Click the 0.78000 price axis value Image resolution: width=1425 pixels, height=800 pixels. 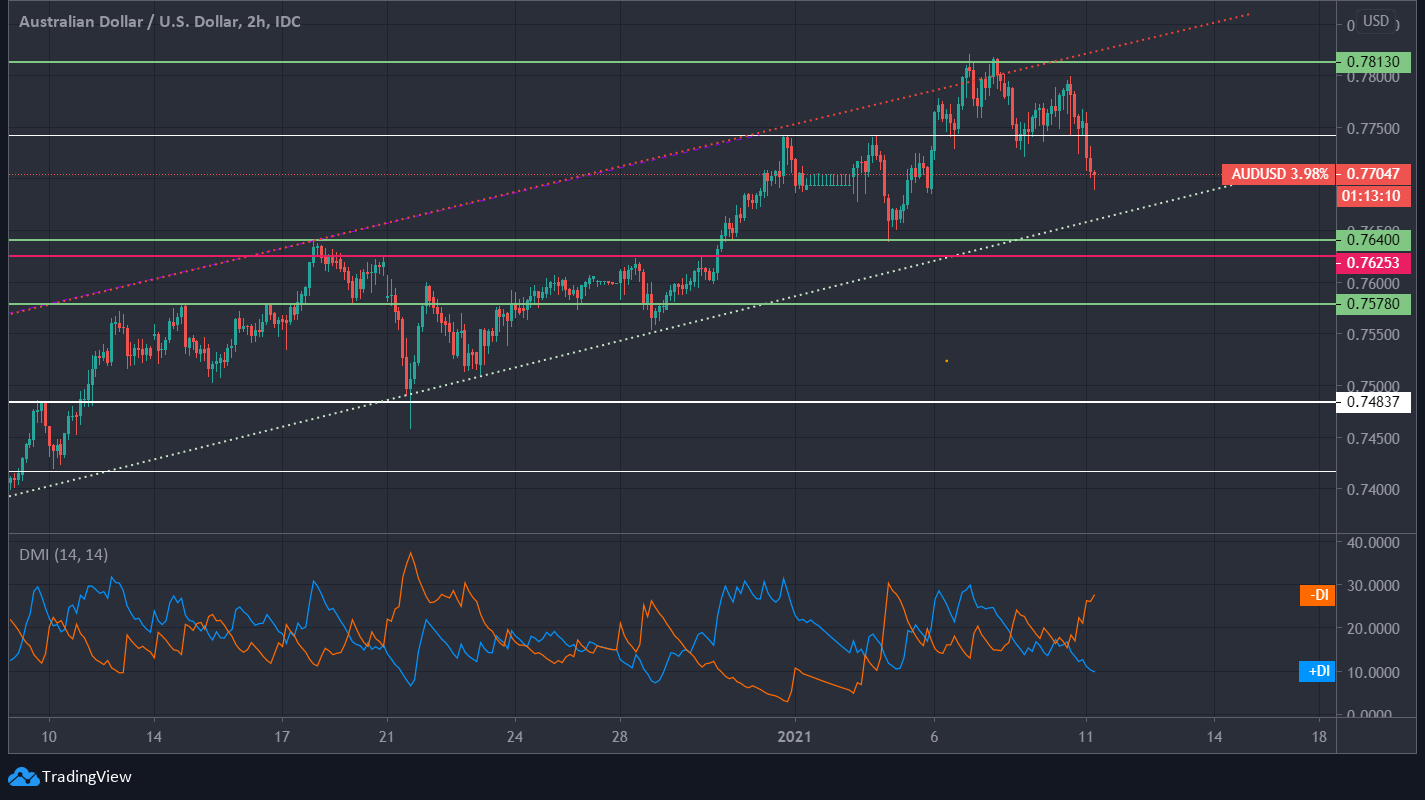[x=1373, y=77]
